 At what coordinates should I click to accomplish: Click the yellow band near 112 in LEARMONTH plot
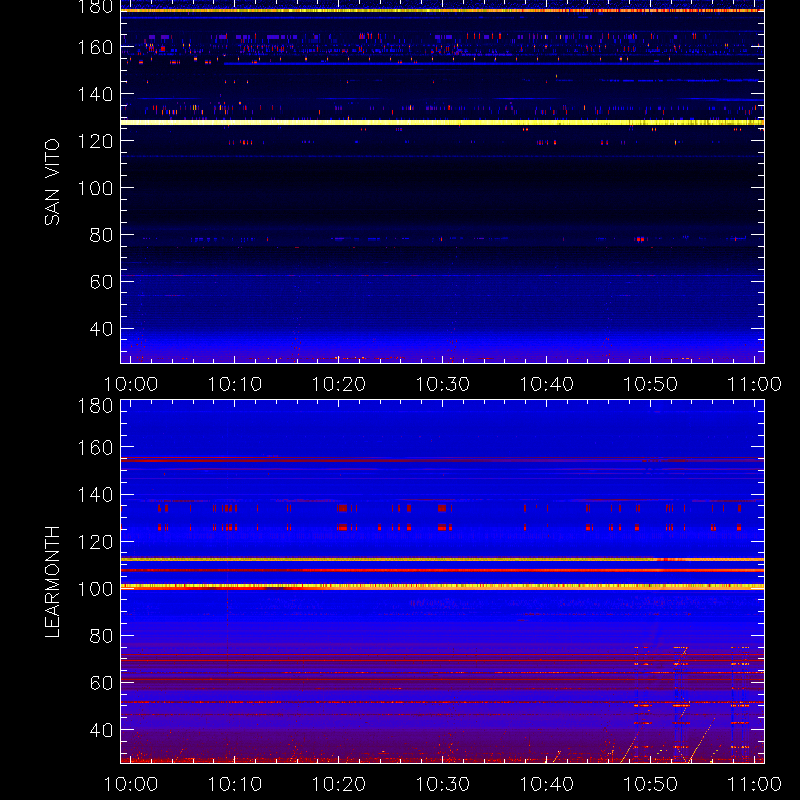[x=442, y=560]
